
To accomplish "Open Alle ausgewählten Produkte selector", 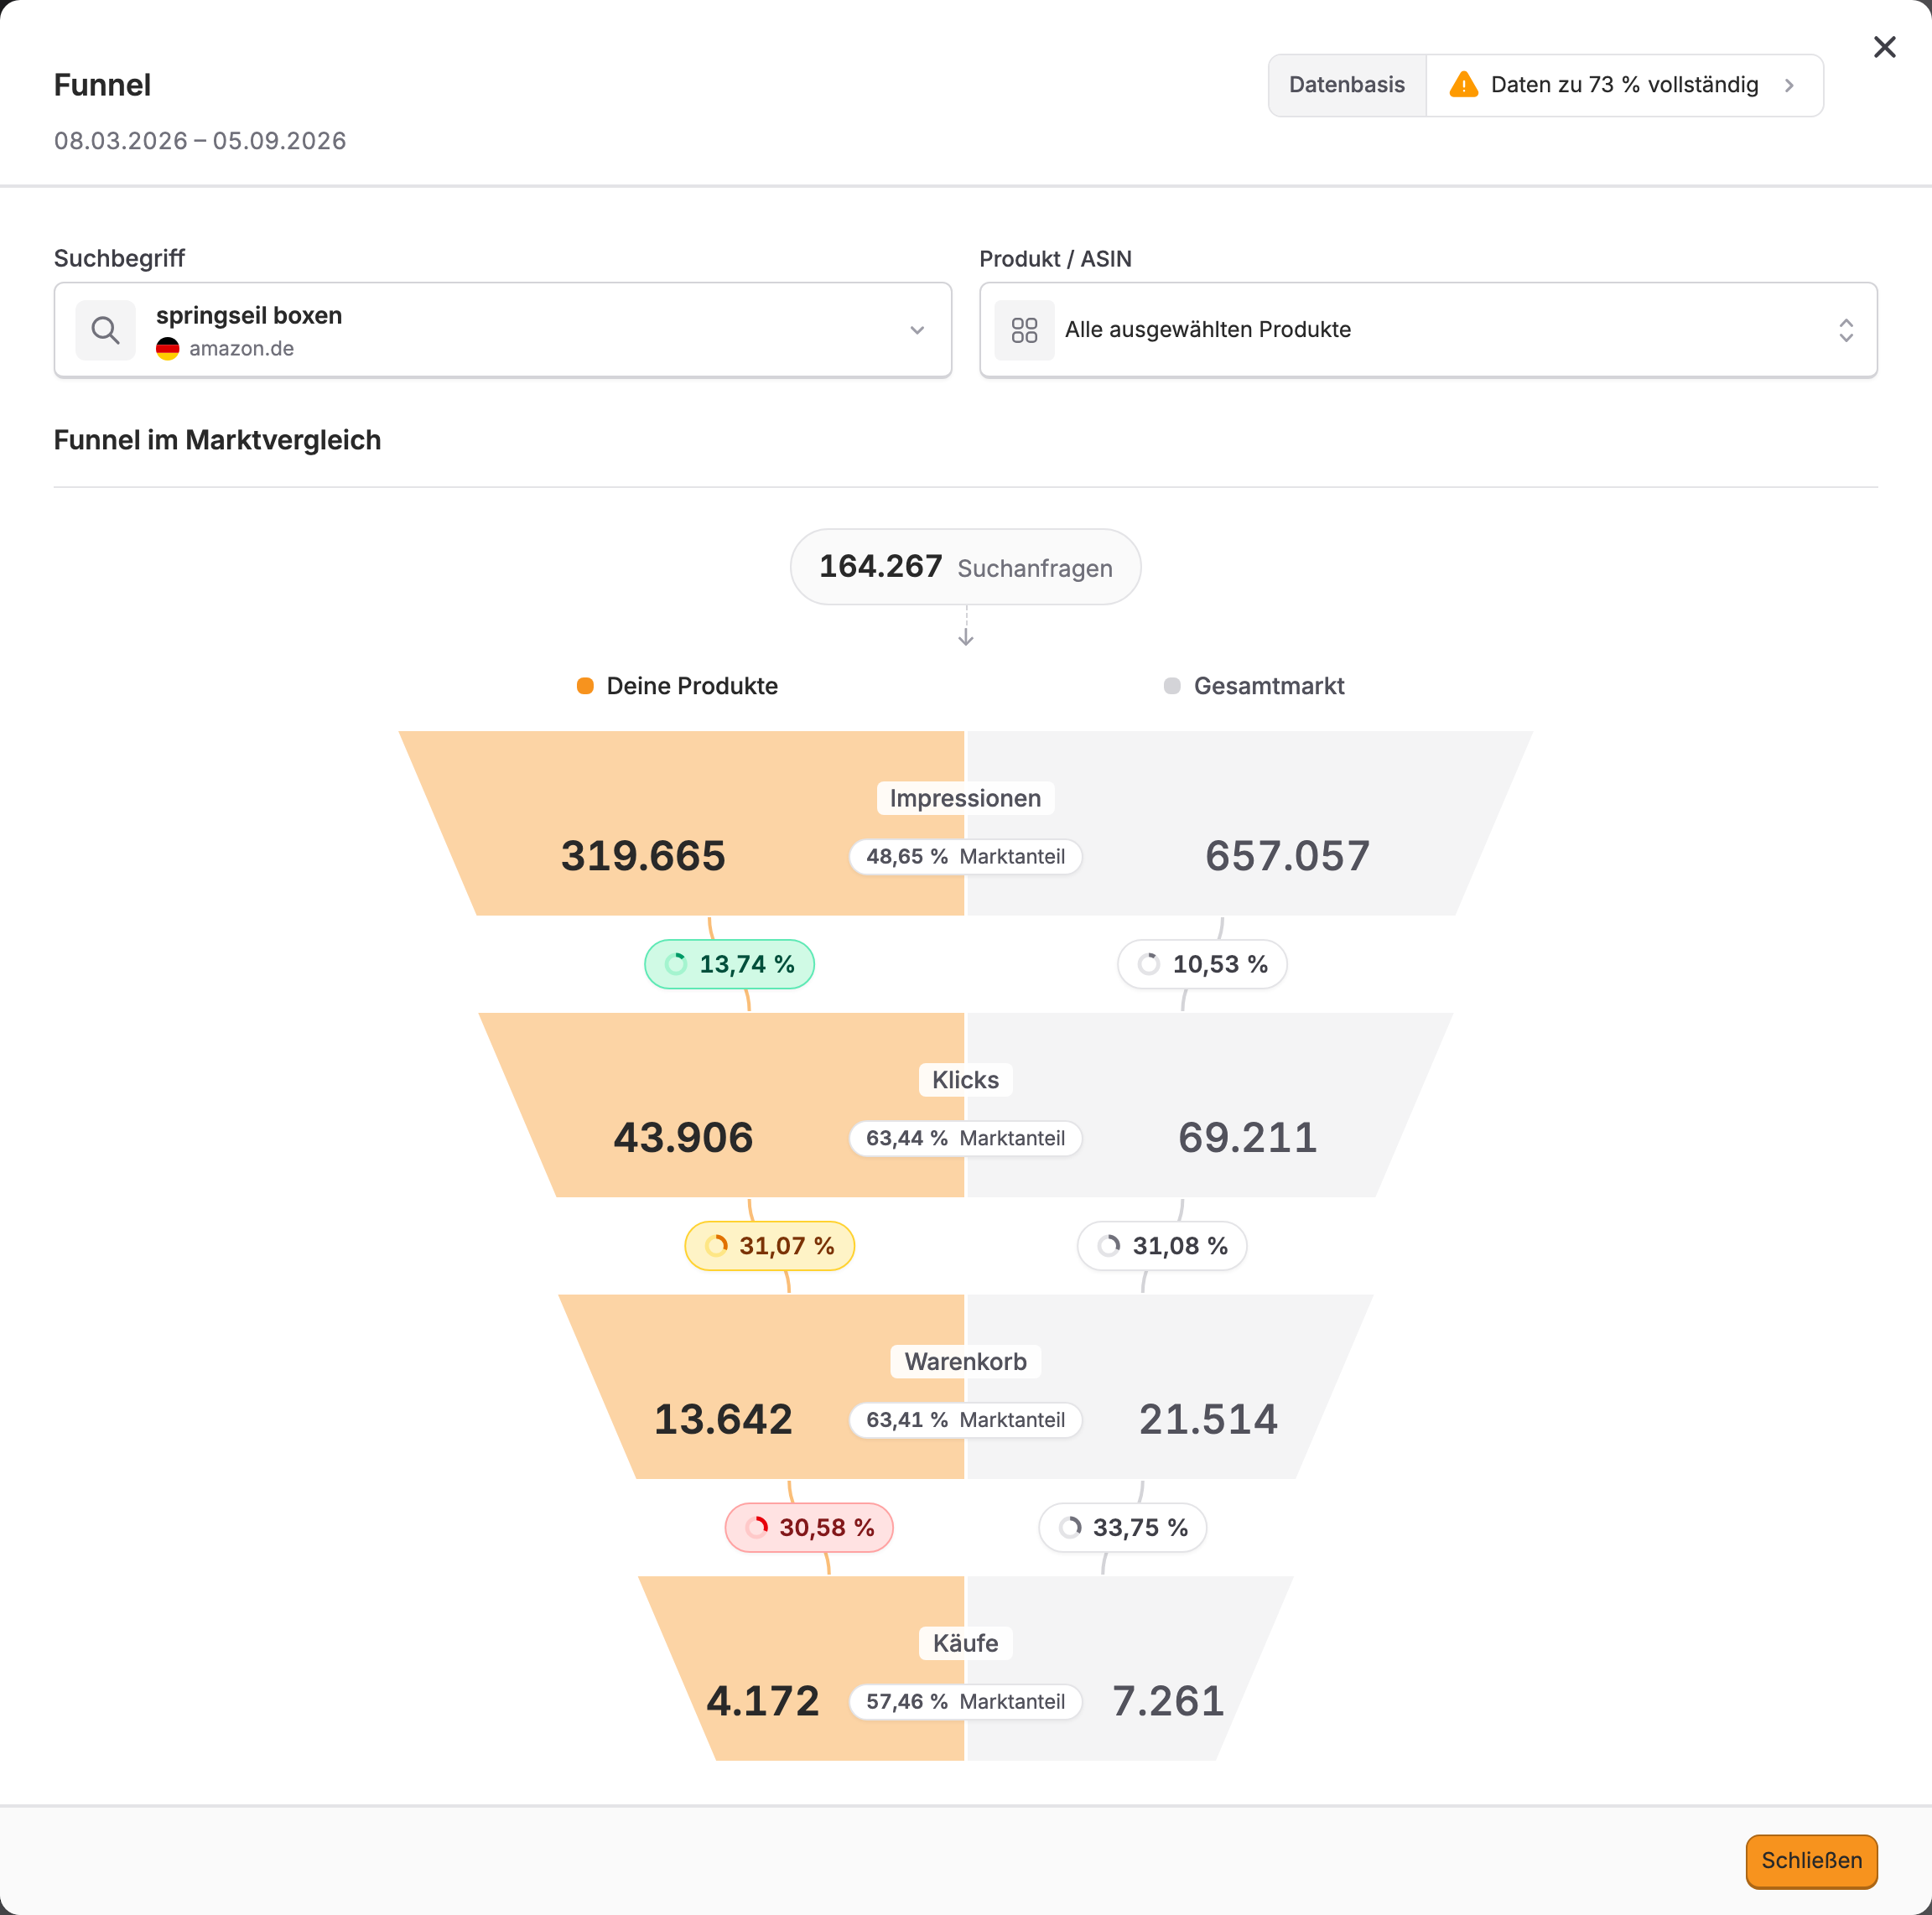I will point(1428,330).
